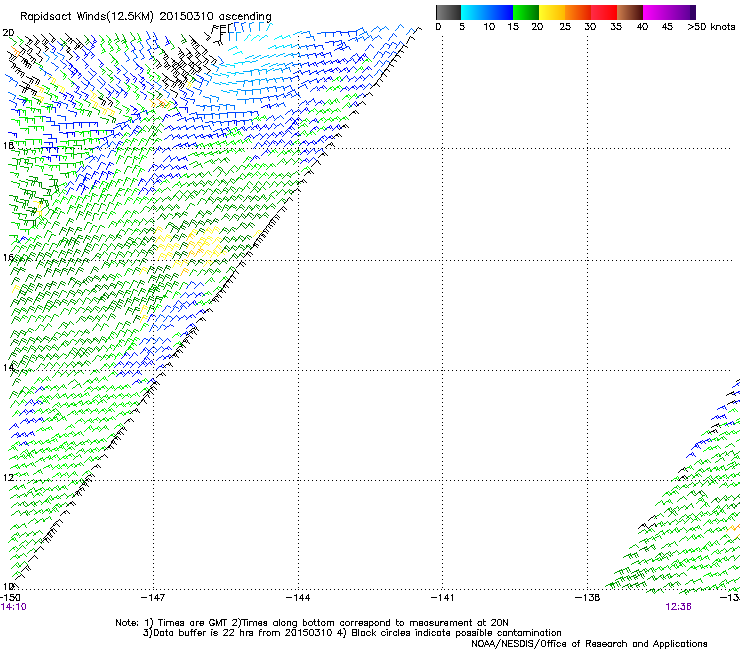
Task: Click the legend label '10'
Action: [489, 27]
